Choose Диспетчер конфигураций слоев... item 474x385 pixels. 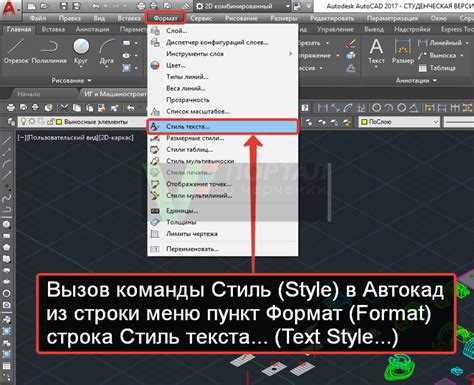[222, 42]
